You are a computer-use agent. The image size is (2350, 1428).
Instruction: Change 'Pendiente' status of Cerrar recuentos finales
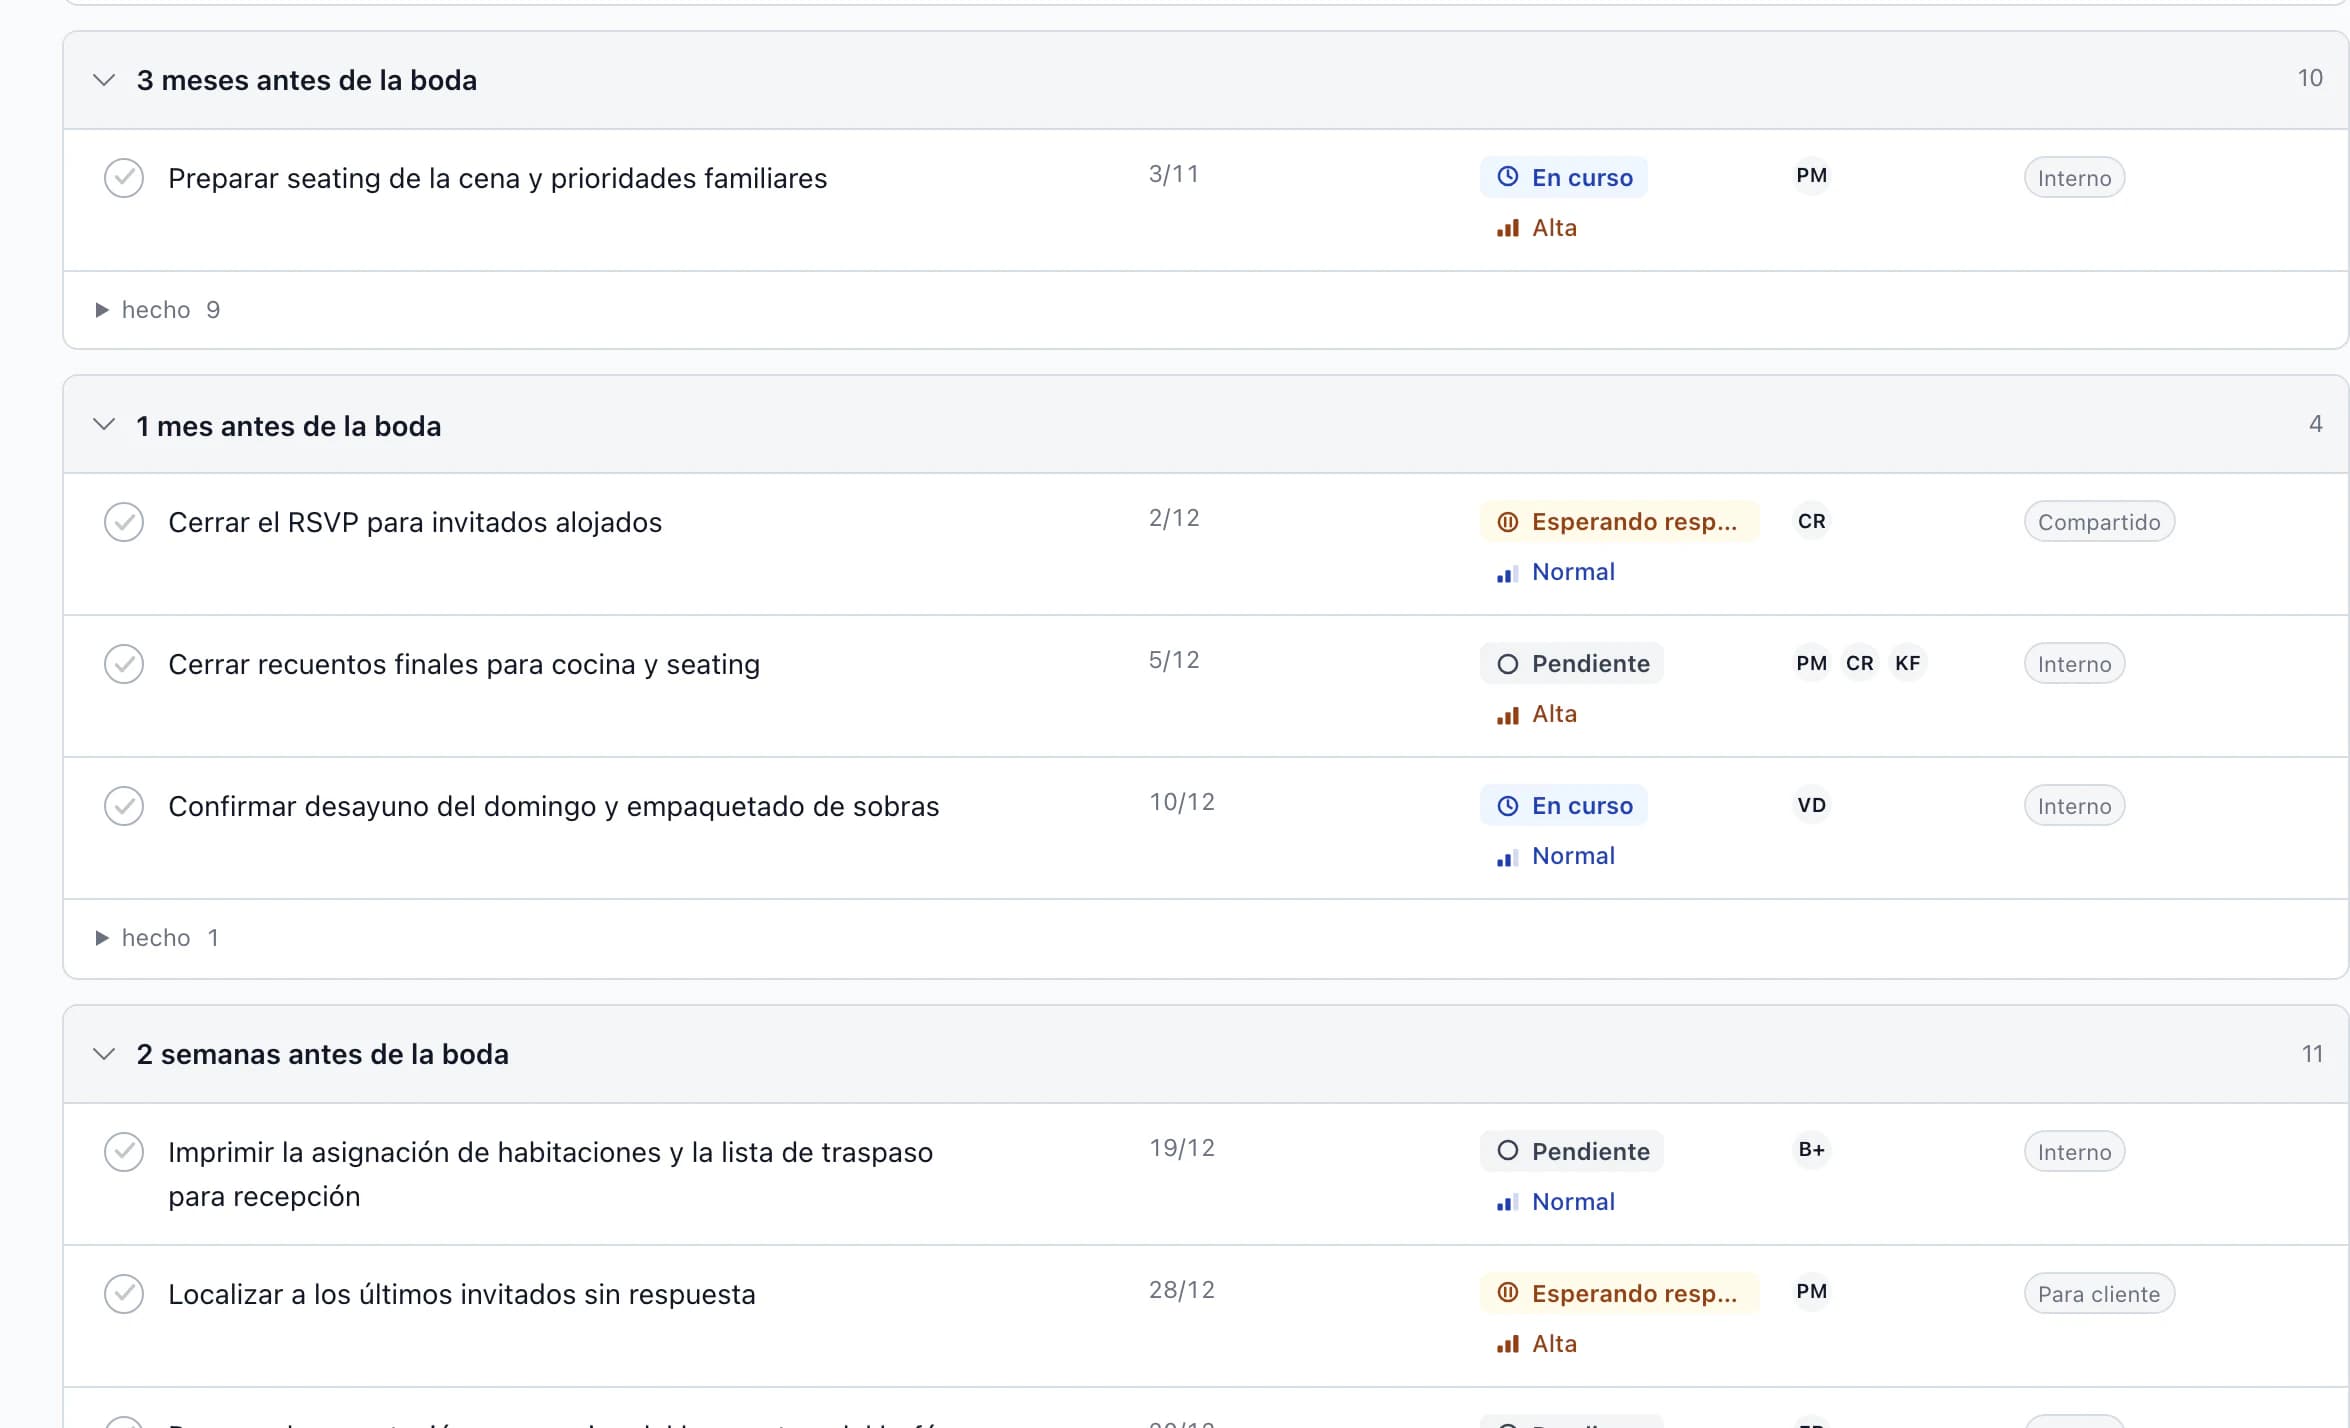tap(1572, 663)
